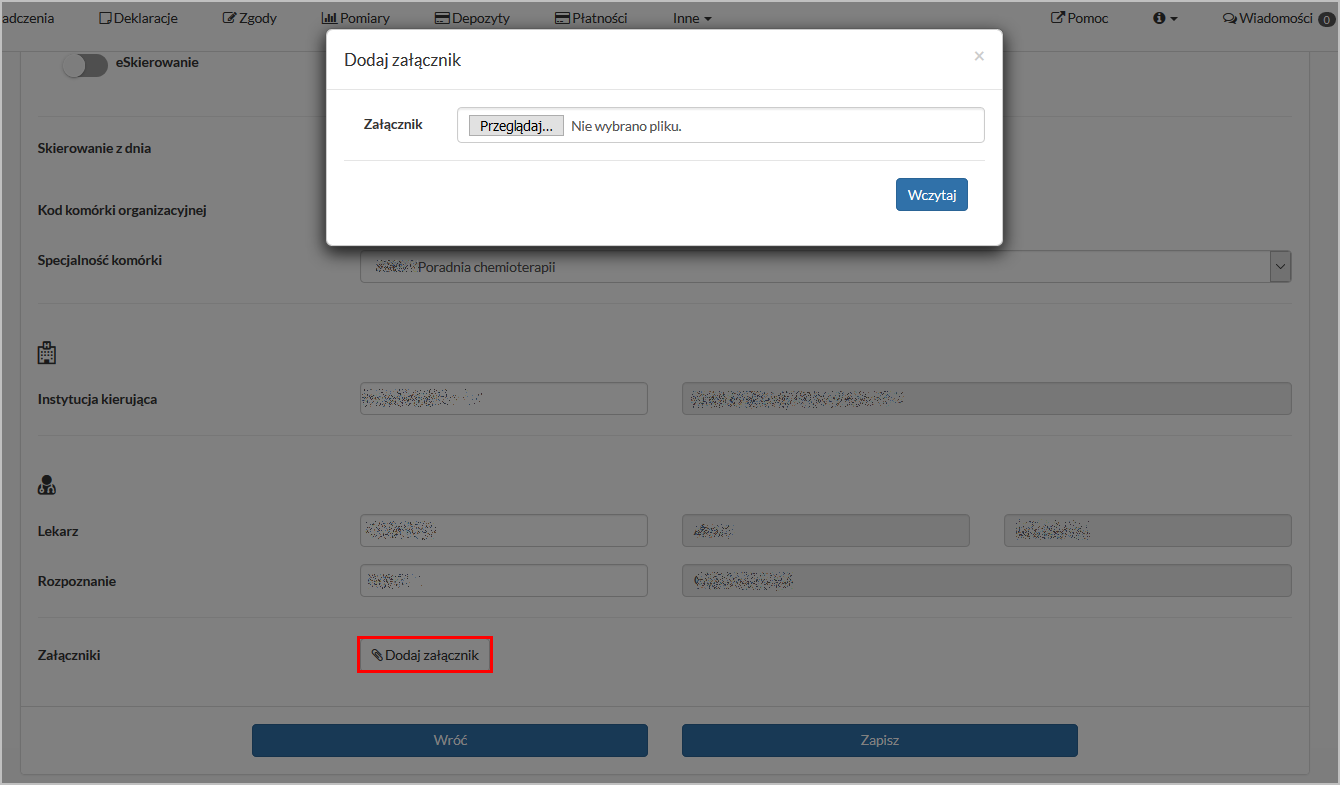Click the Rozpoznanie code input field
Image resolution: width=1340 pixels, height=785 pixels.
click(504, 581)
